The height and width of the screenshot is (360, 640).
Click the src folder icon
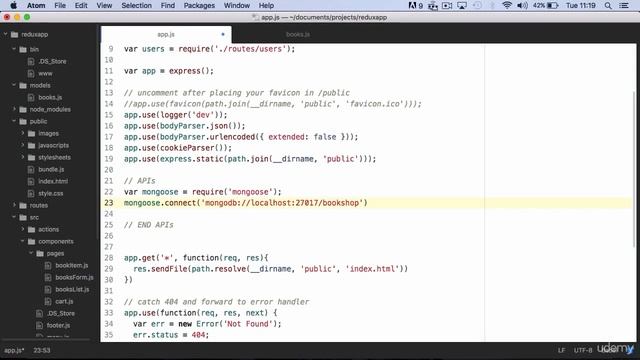[x=23, y=218]
